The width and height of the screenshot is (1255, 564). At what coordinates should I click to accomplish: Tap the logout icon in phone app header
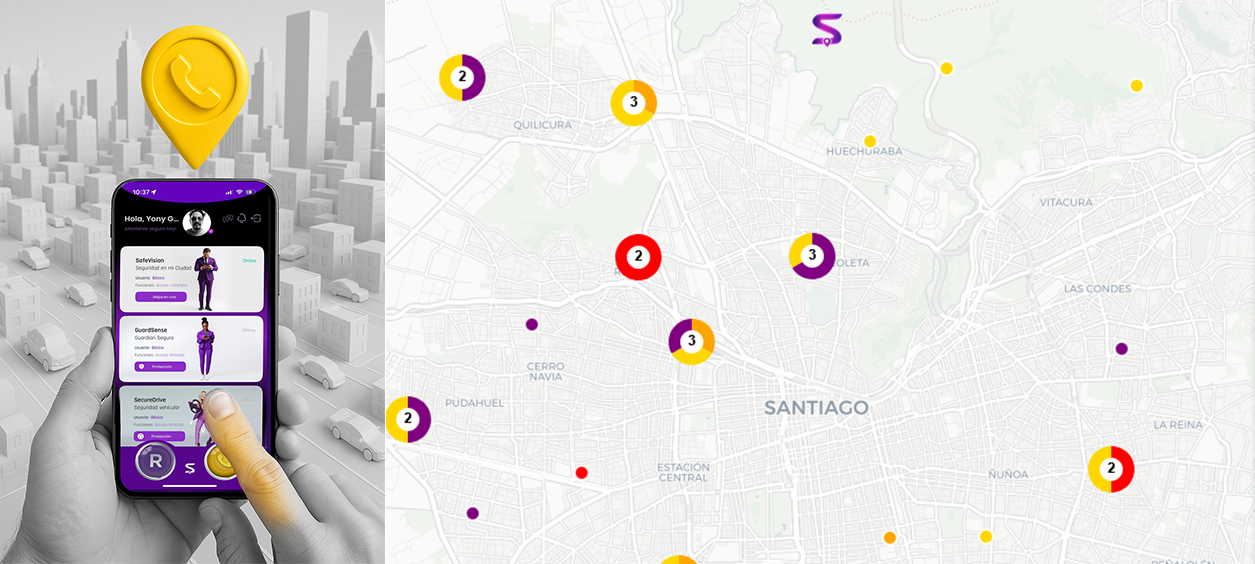click(x=256, y=218)
